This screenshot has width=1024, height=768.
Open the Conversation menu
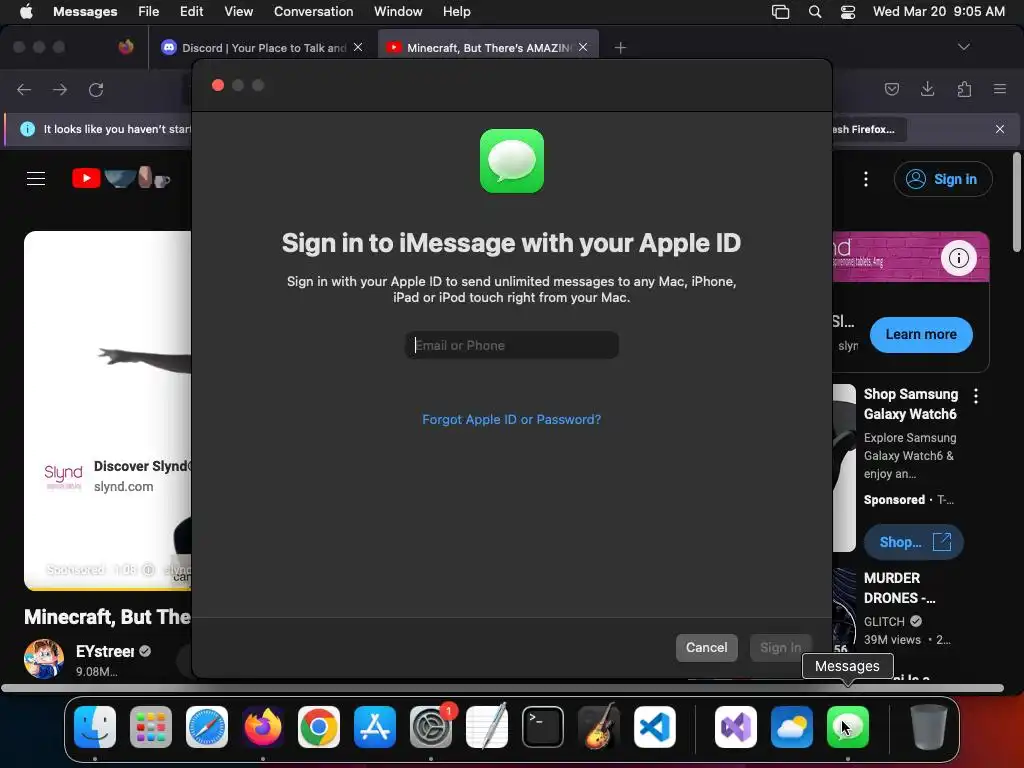tap(313, 12)
